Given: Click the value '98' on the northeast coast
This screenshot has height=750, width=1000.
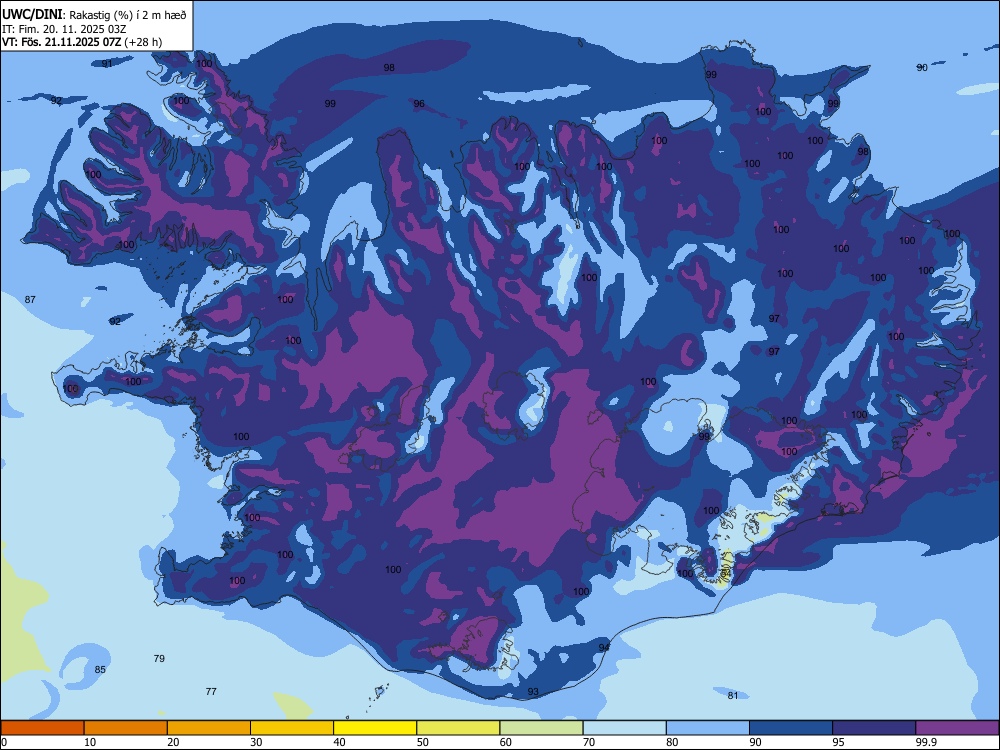Looking at the screenshot, I should point(864,152).
